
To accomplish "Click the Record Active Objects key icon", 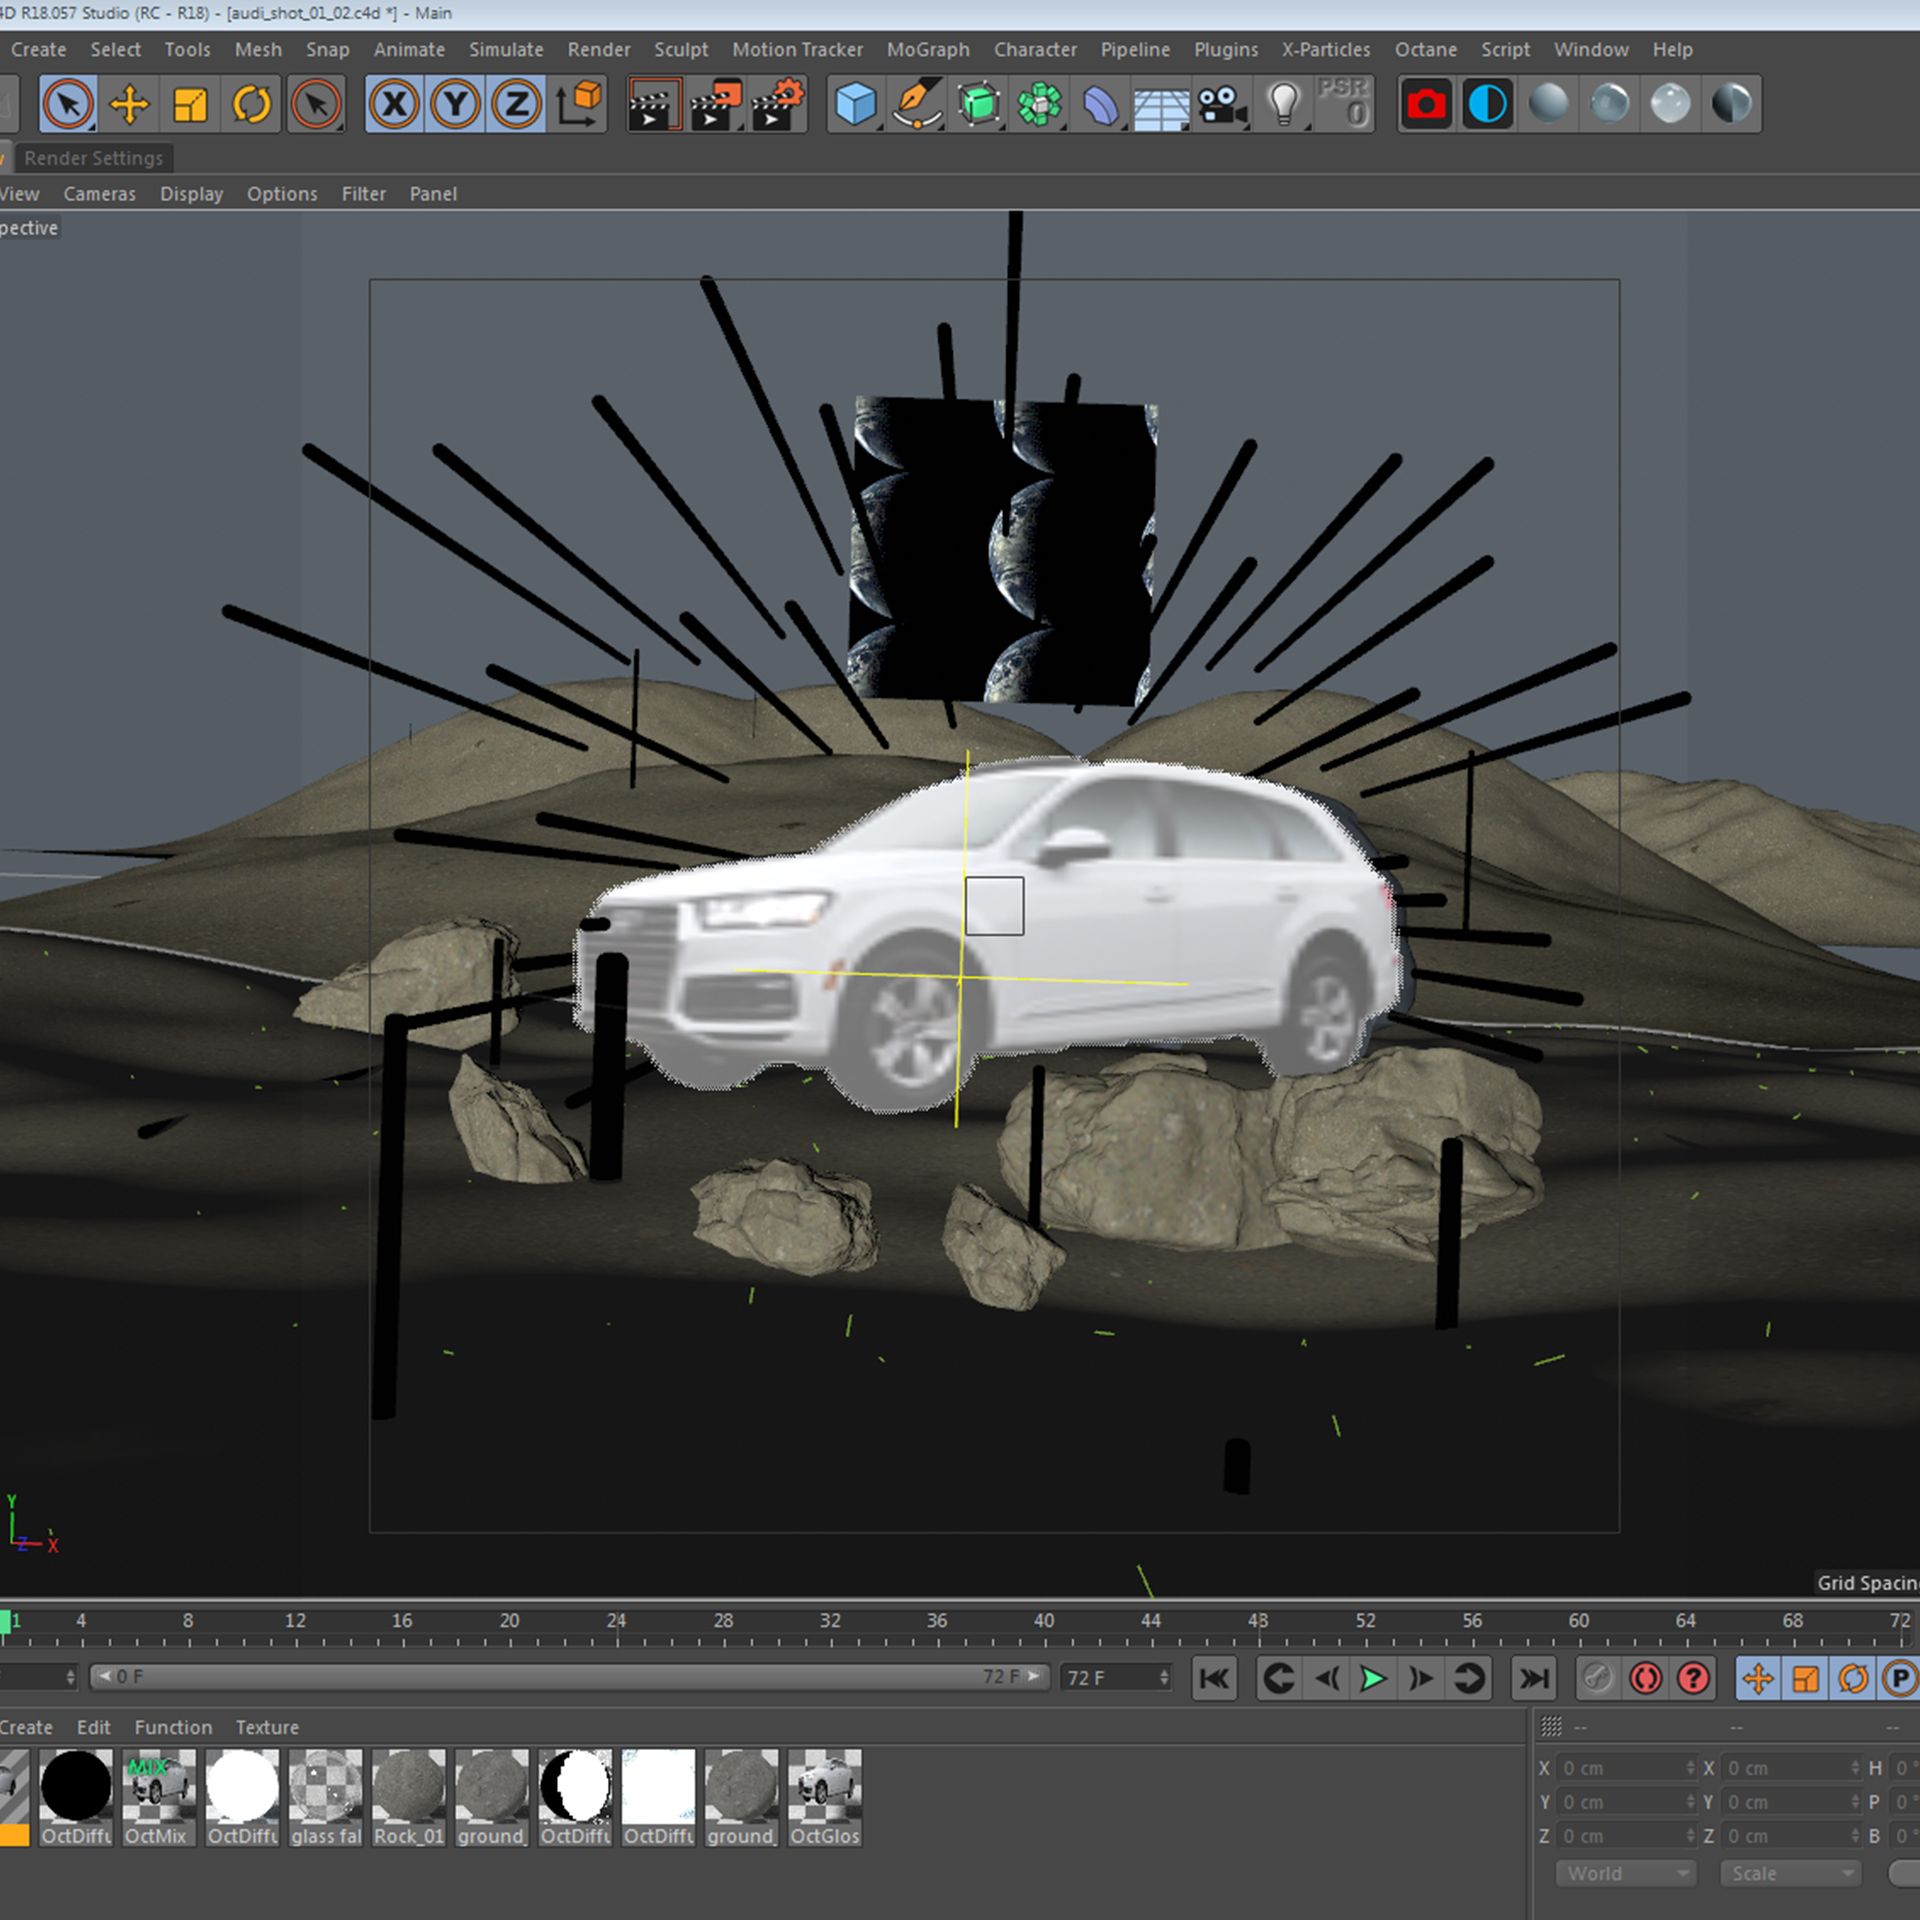I will pos(1598,1678).
